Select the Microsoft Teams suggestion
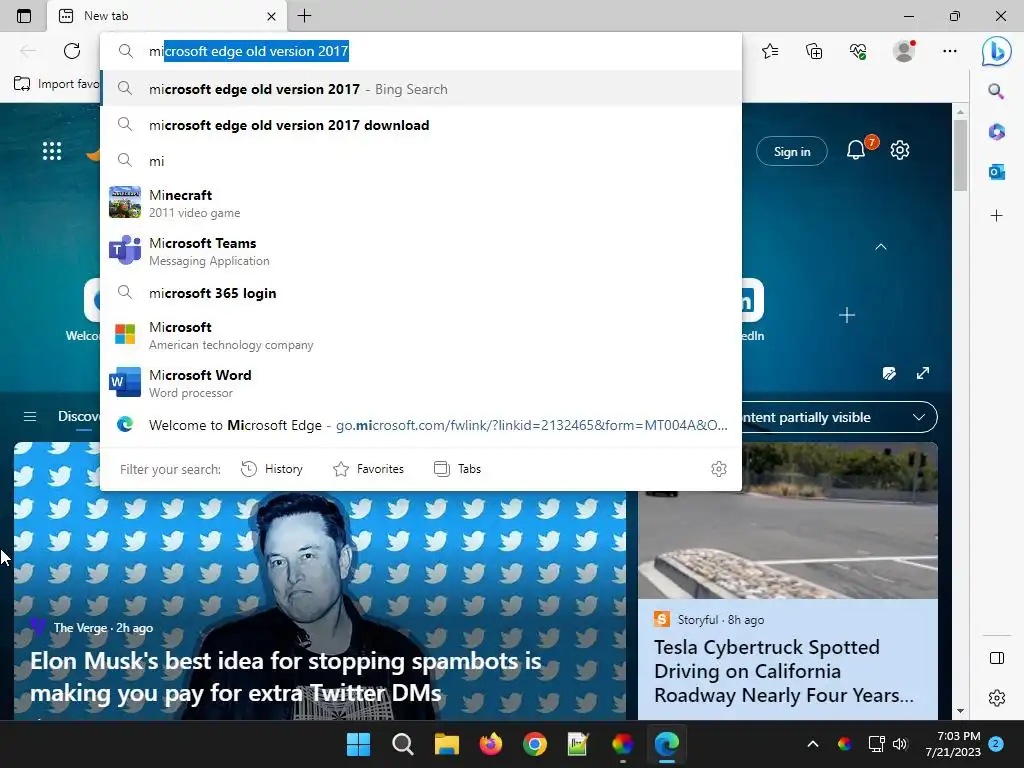This screenshot has width=1024, height=768. [421, 251]
